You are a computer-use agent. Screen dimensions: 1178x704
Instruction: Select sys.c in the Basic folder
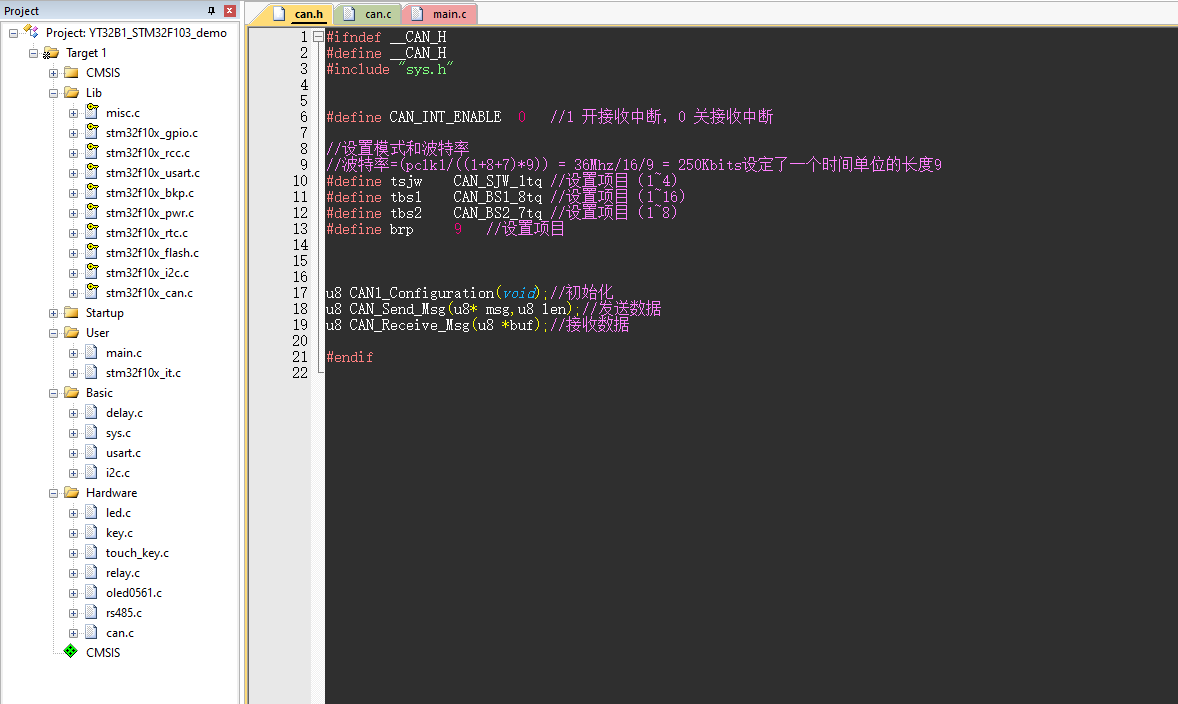click(118, 434)
